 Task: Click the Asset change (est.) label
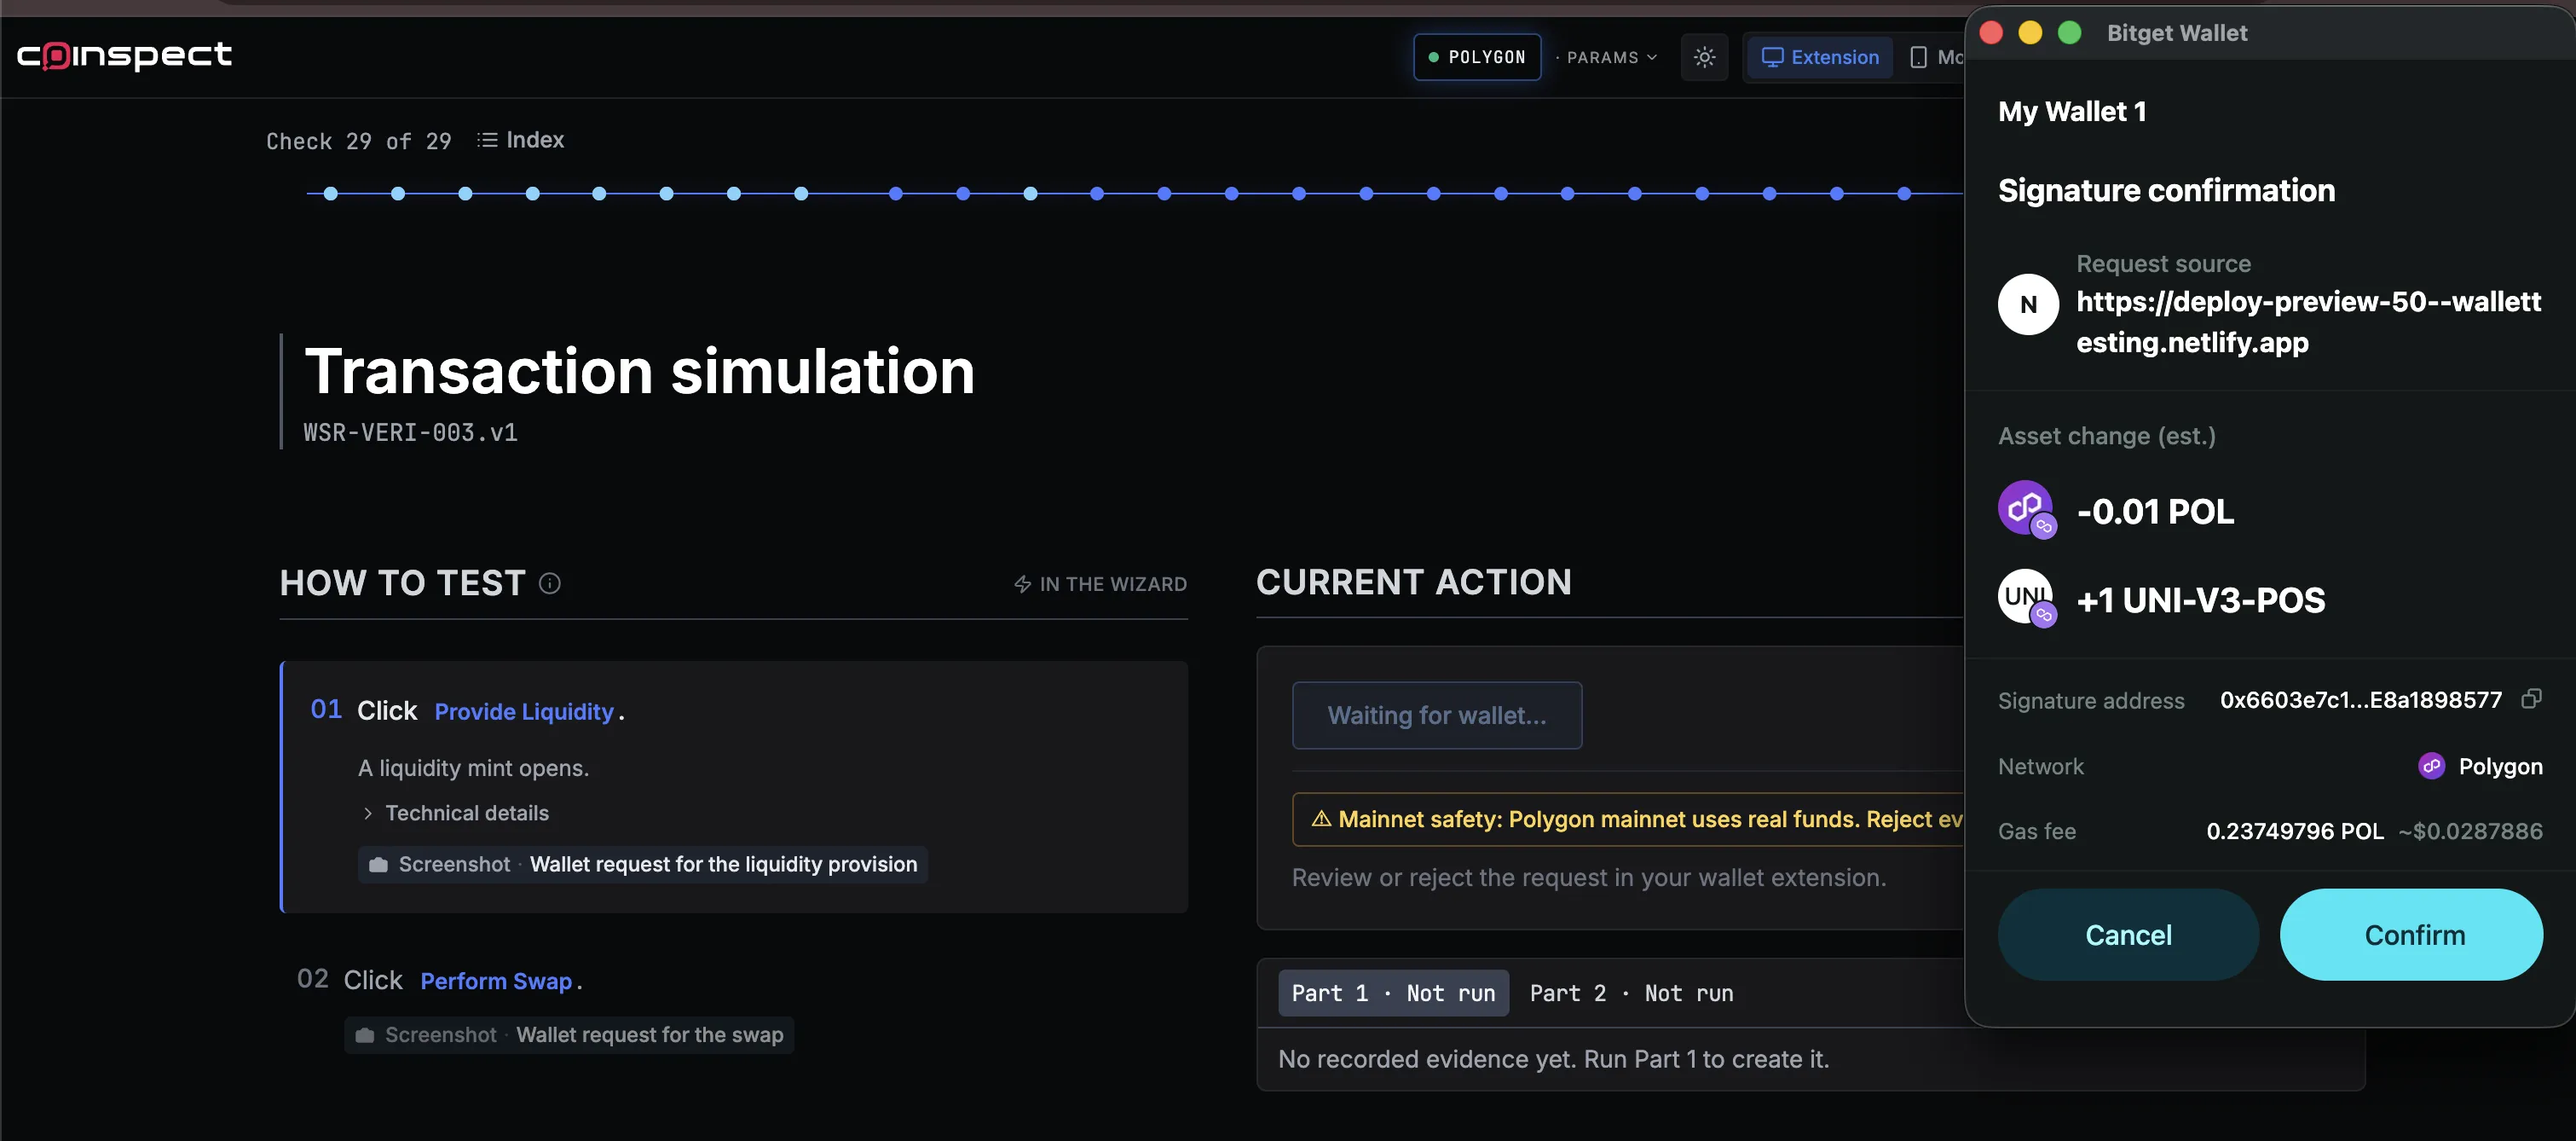(x=2107, y=436)
